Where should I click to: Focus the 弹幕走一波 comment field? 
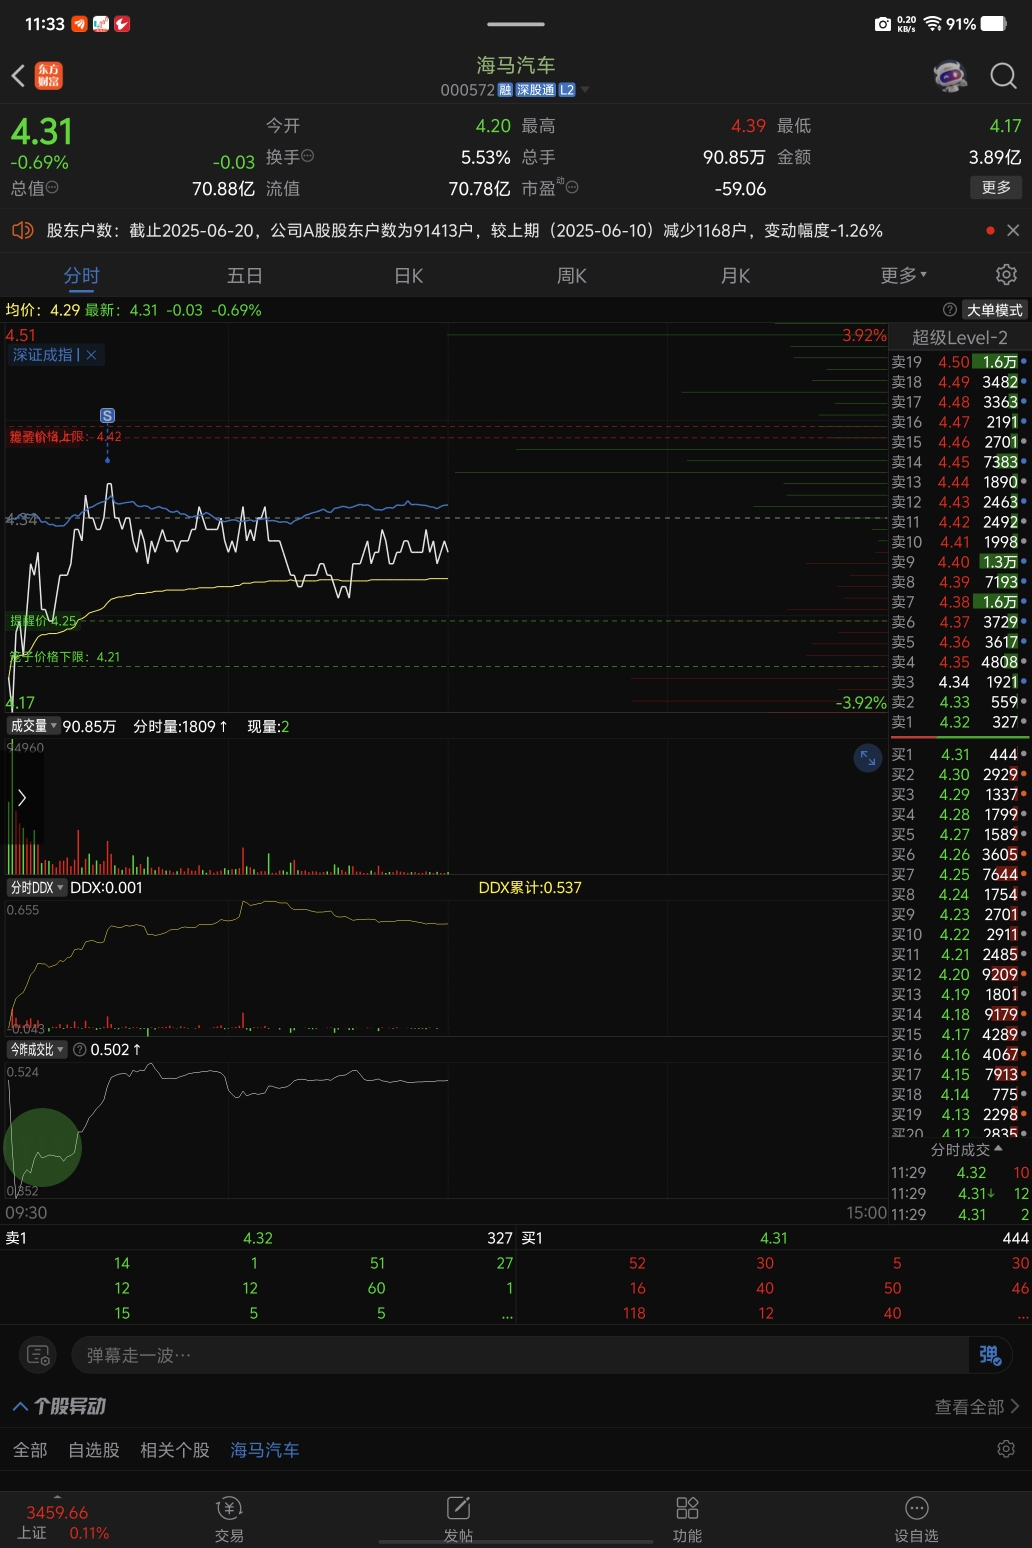click(520, 1355)
